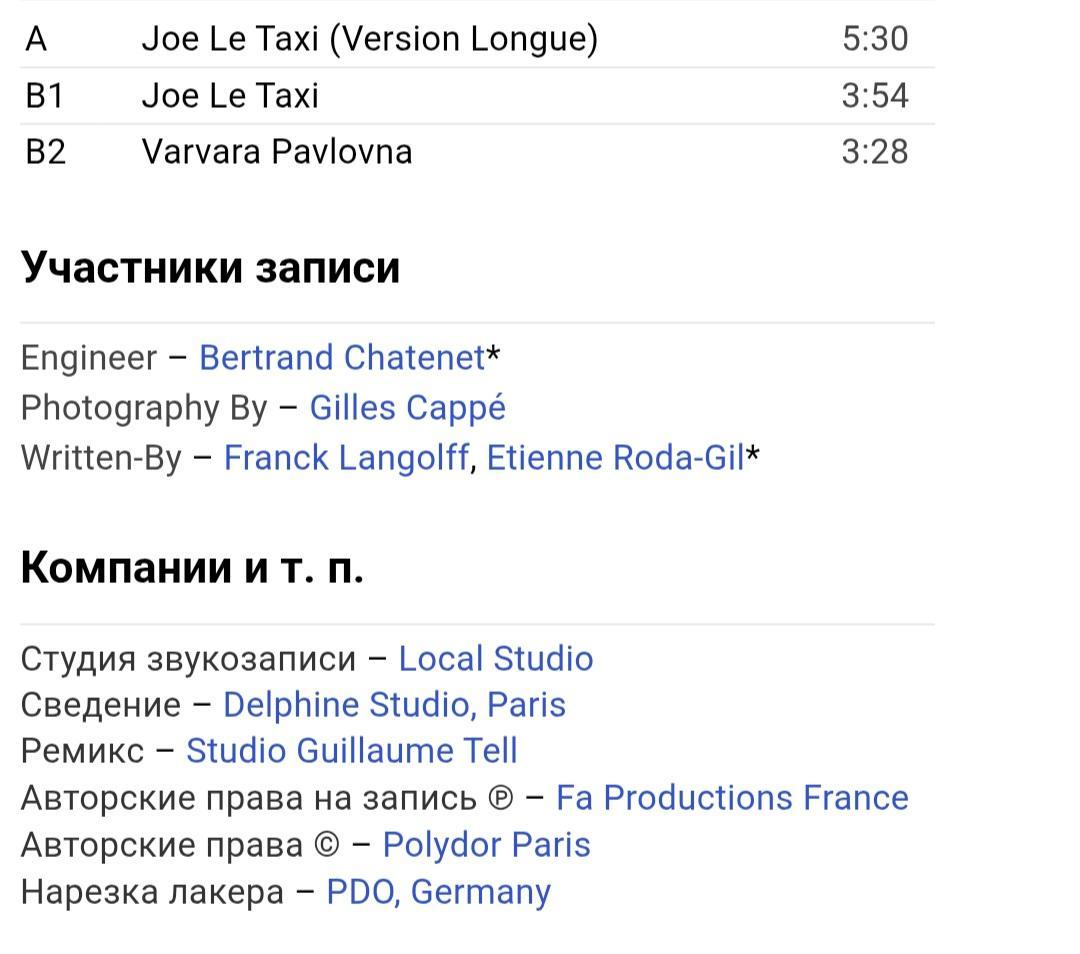Click the 3:28 duration of Varvara Pavlovna
Viewport: 1080px width, 954px height.
click(x=875, y=152)
